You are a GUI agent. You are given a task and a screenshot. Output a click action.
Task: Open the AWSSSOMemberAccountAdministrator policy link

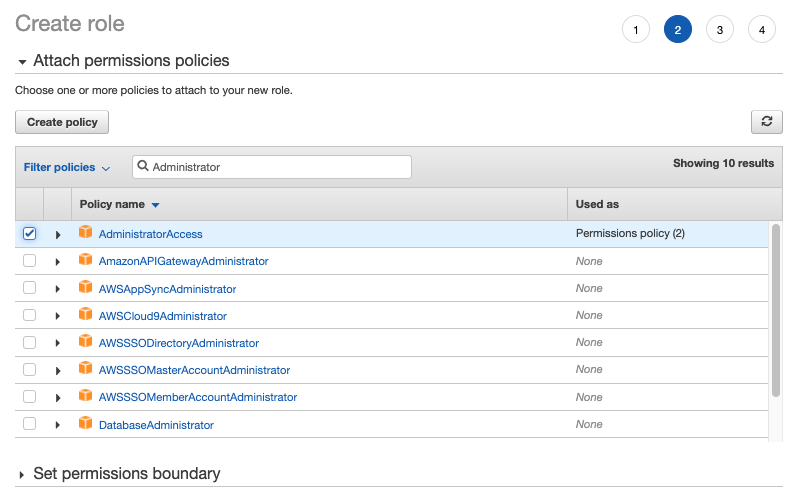click(x=198, y=397)
